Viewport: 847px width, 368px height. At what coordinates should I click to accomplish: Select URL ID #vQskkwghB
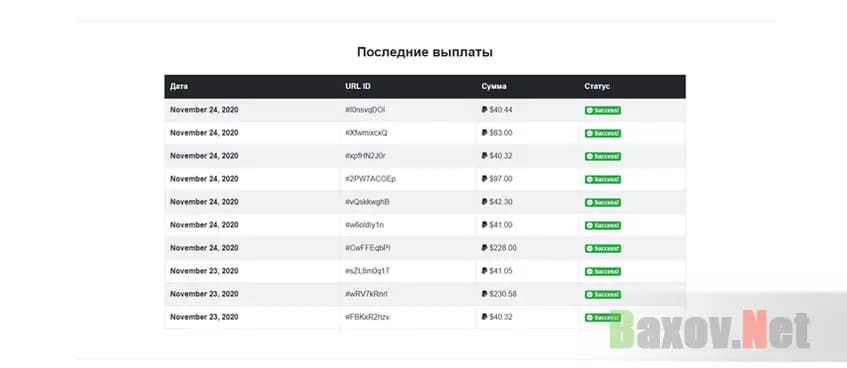click(367, 202)
